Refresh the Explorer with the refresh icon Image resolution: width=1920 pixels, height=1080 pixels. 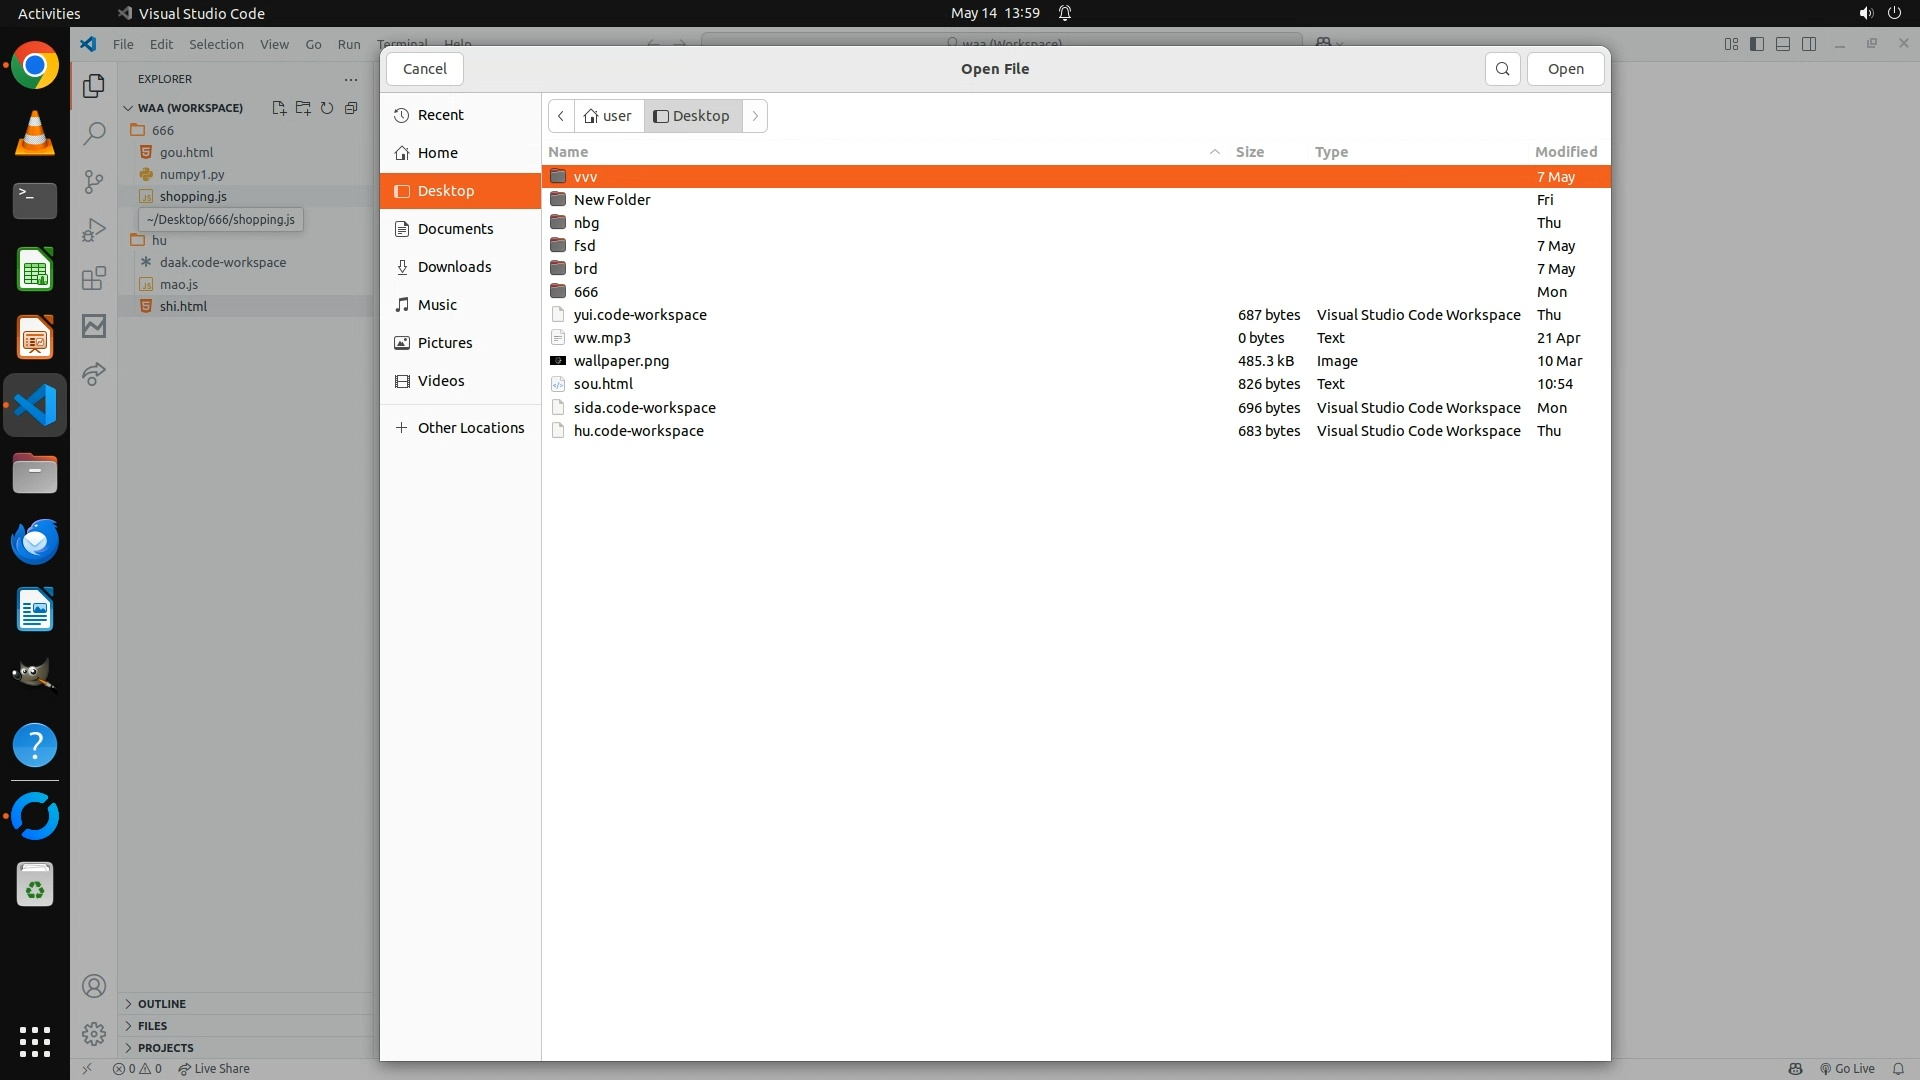tap(327, 108)
